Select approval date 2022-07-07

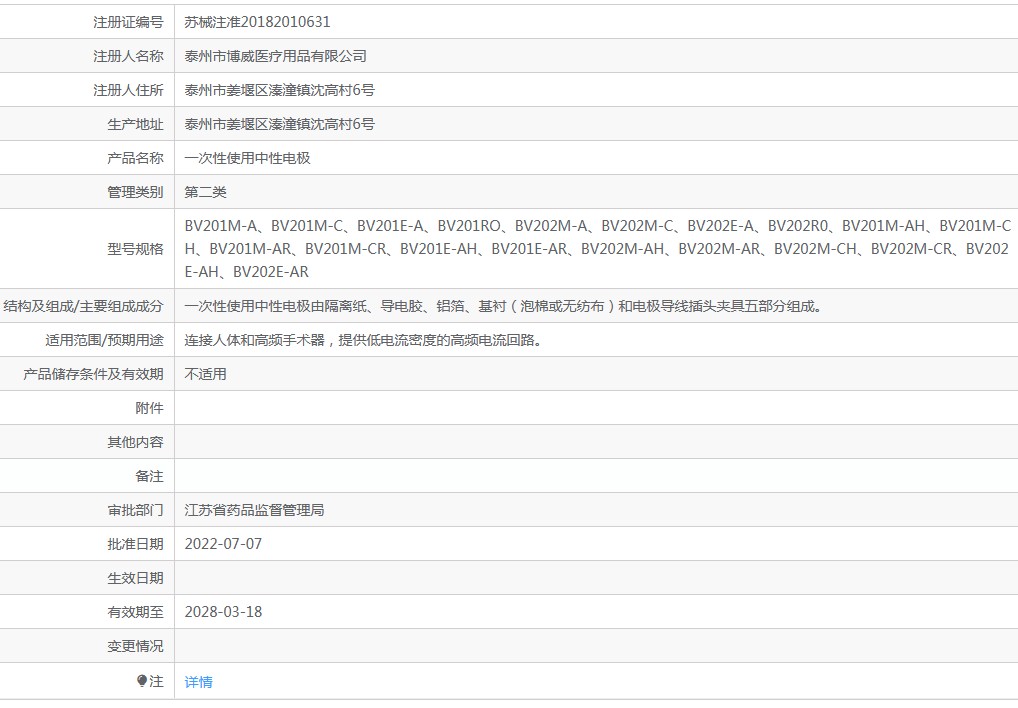tap(223, 544)
